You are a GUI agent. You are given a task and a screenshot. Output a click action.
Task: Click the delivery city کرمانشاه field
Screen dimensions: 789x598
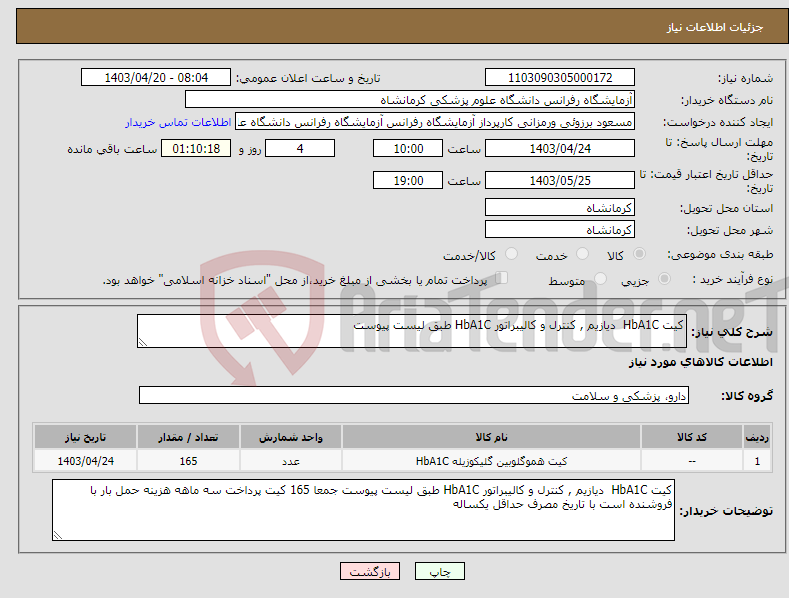tap(560, 230)
